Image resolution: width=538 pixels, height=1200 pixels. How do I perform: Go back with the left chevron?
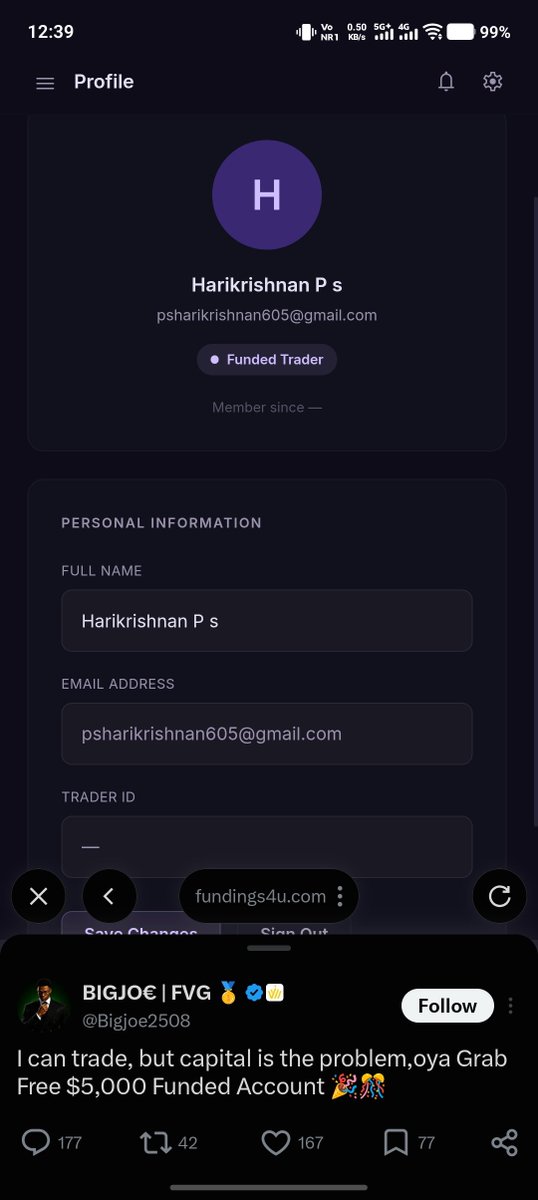click(109, 896)
